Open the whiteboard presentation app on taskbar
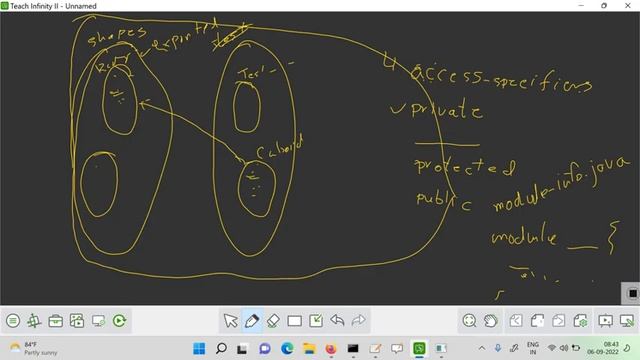The width and height of the screenshot is (640, 360). point(397,349)
